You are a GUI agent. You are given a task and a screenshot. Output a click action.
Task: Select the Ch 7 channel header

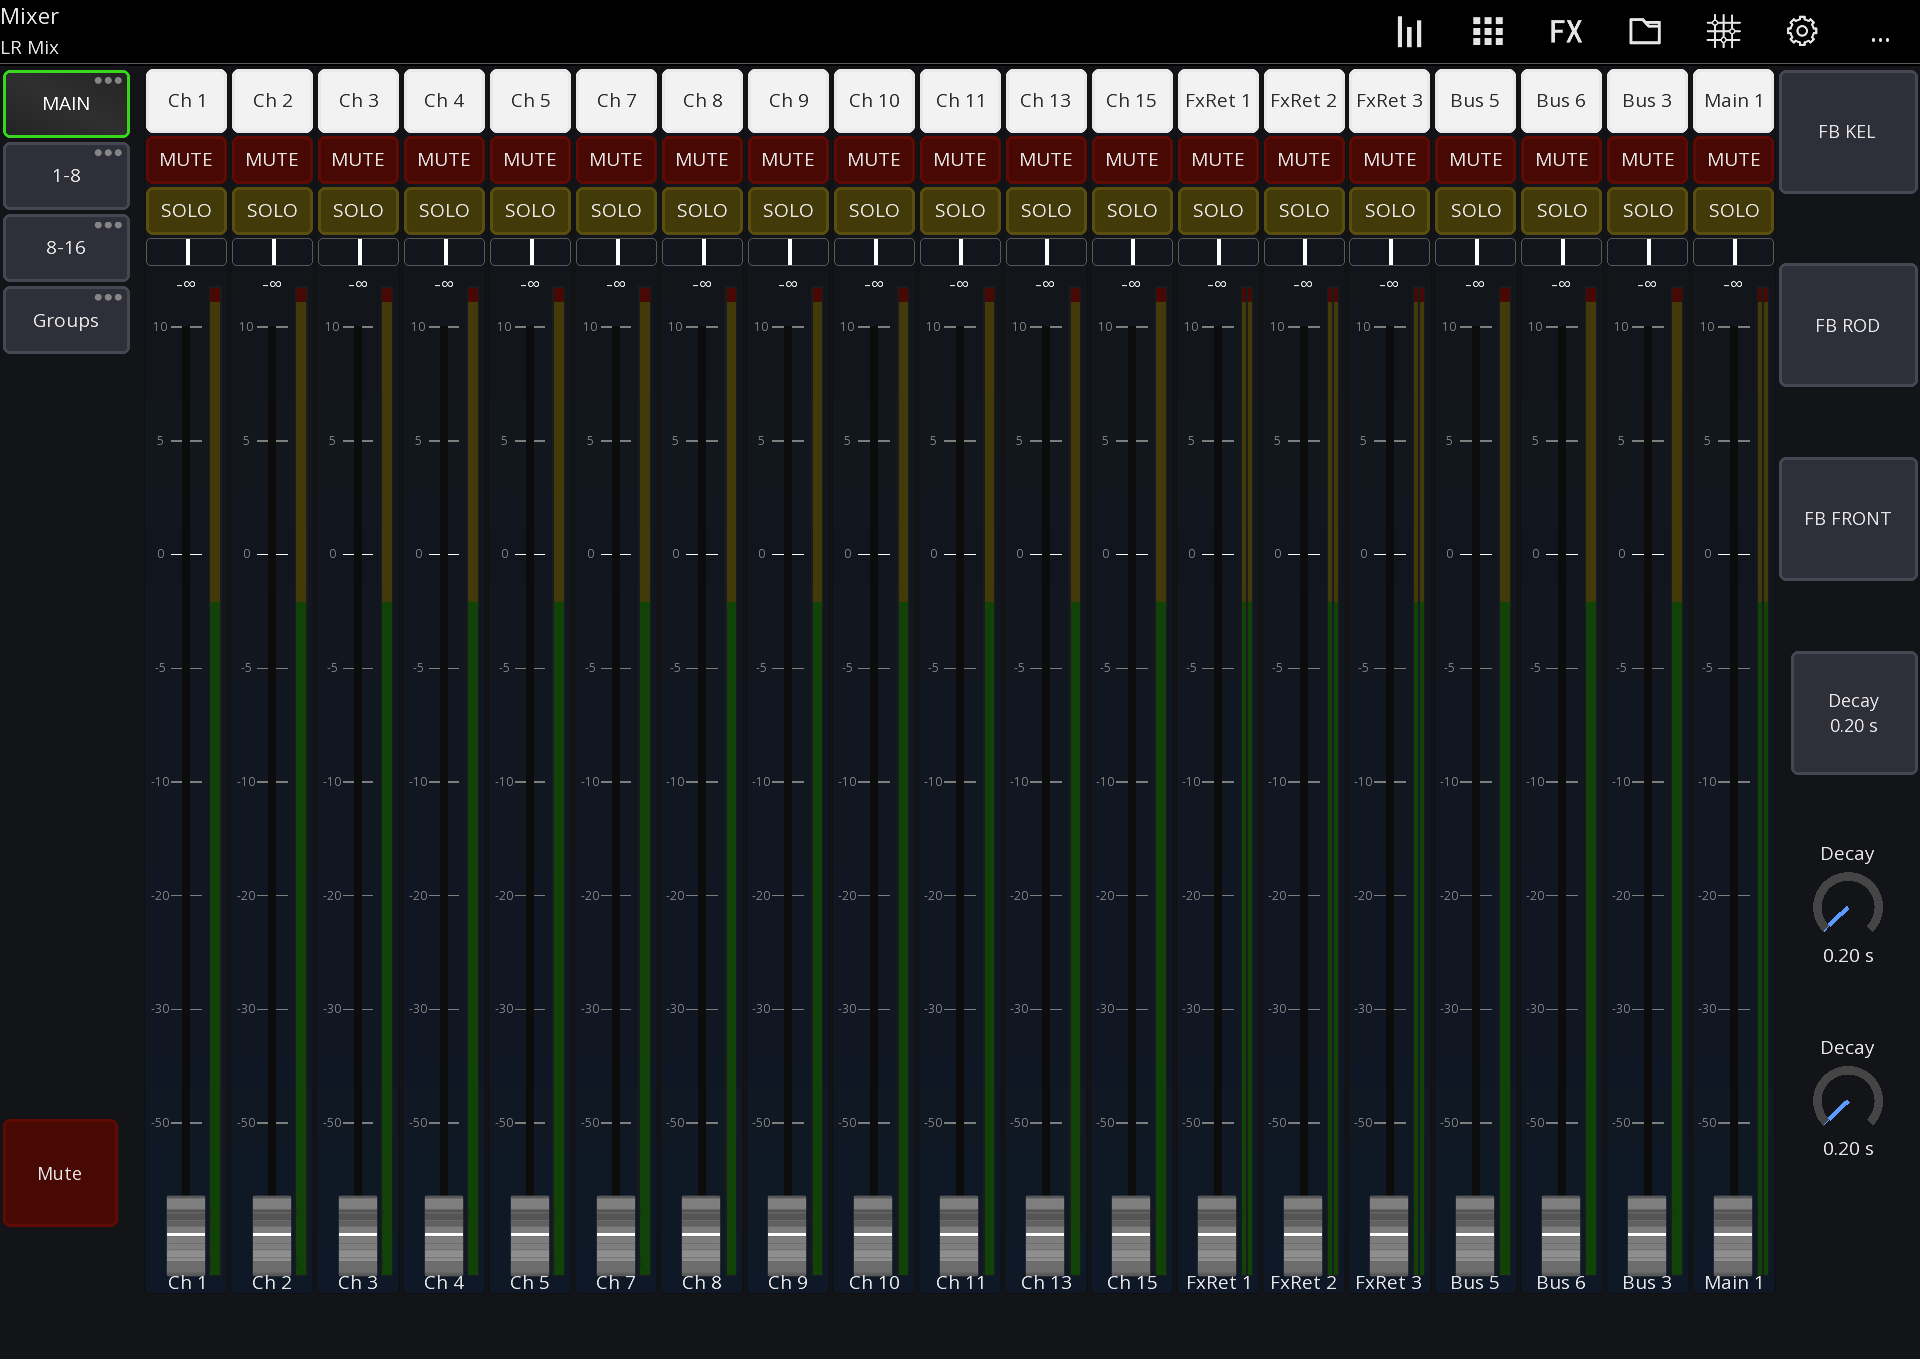[616, 100]
